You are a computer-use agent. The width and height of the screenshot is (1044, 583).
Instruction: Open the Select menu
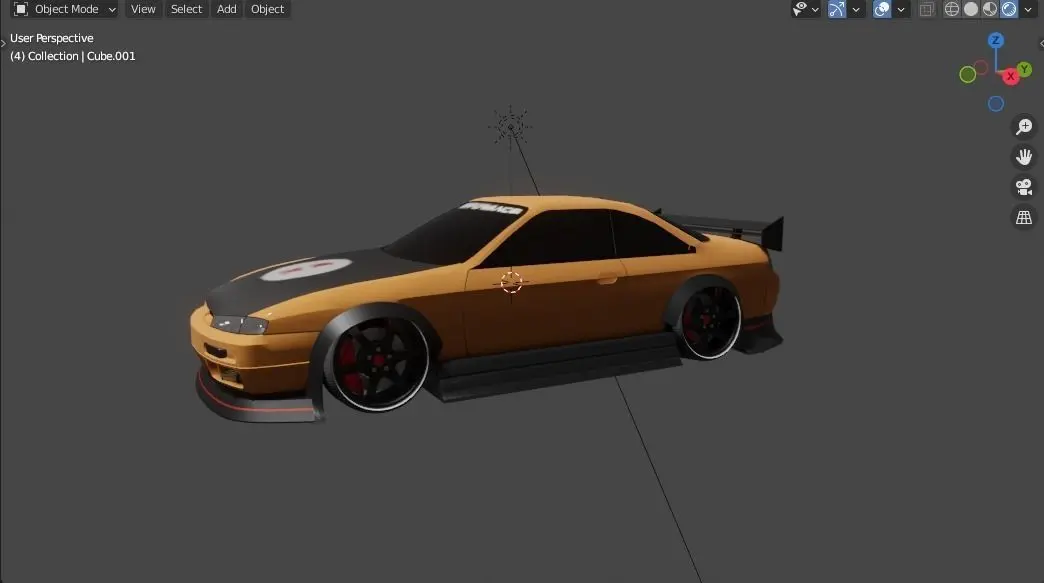[186, 9]
